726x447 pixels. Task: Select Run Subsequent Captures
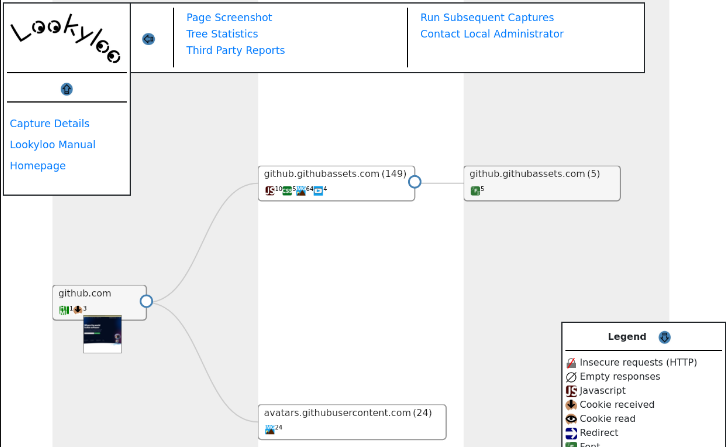point(487,18)
